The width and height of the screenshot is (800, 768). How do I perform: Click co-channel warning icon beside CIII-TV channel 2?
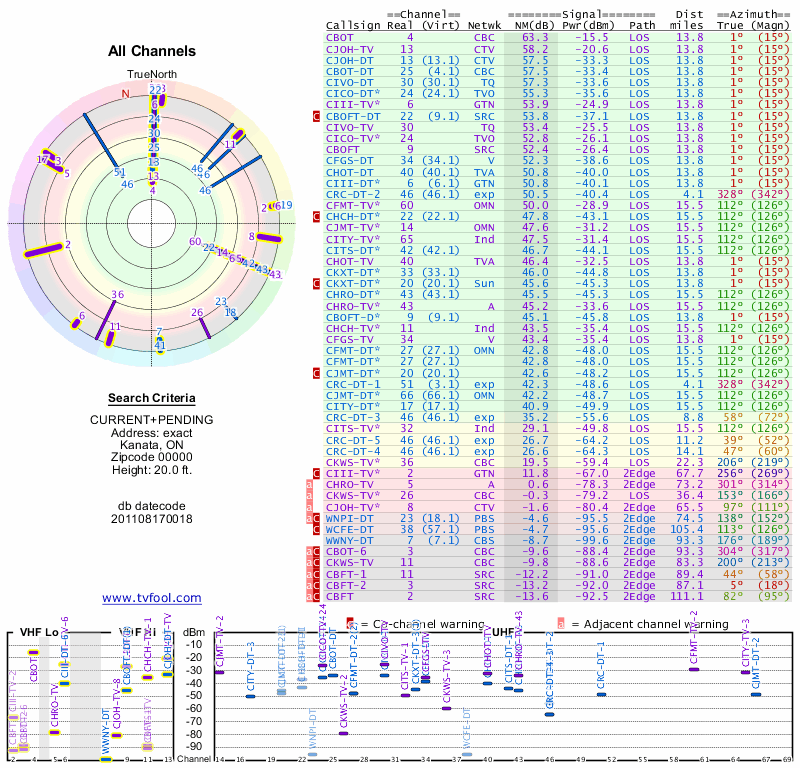pyautogui.click(x=317, y=473)
